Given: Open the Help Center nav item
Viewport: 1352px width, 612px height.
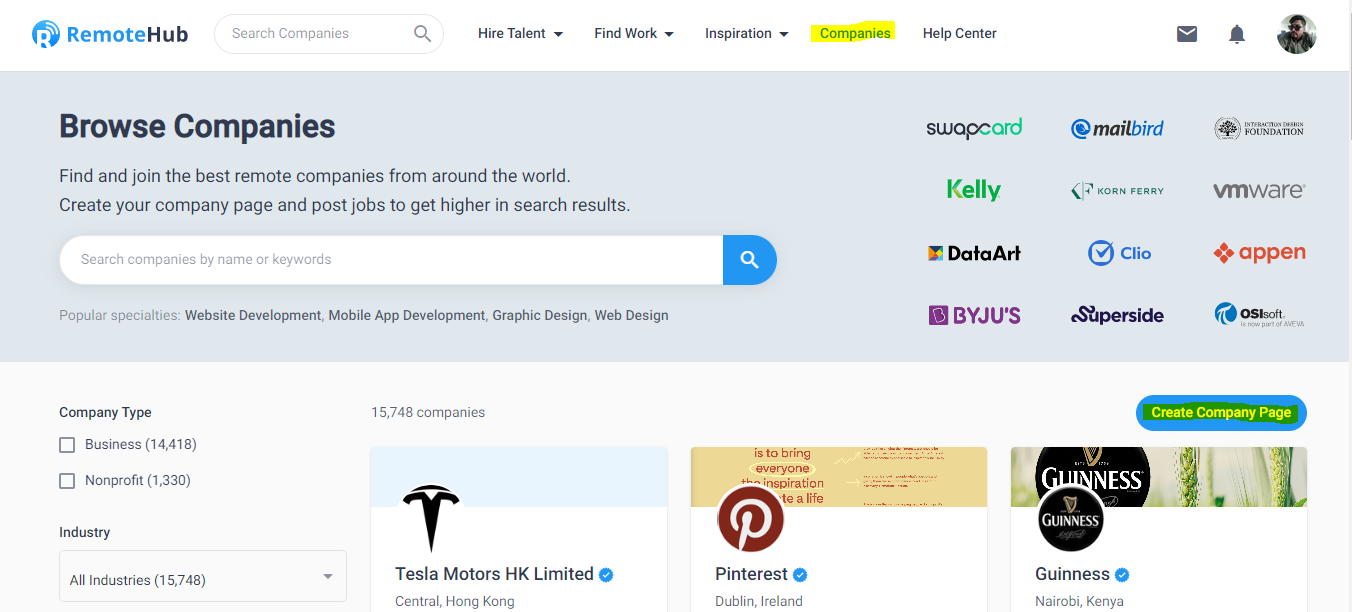Looking at the screenshot, I should click(x=959, y=34).
